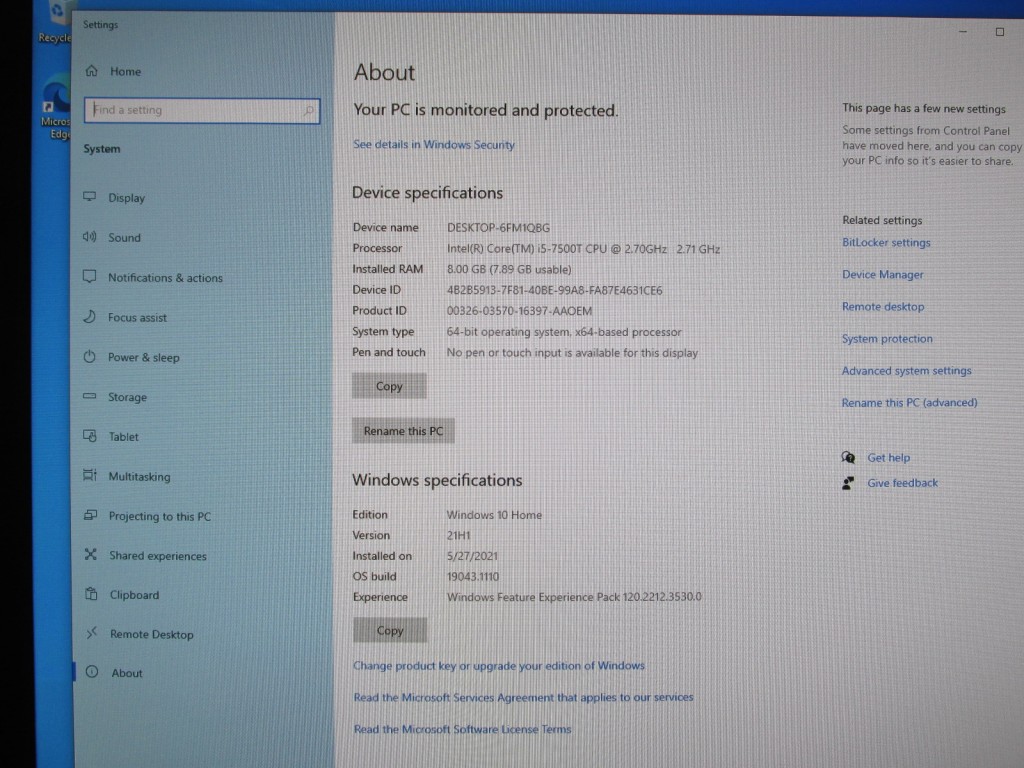Click the Find a setting search box
The image size is (1024, 768).
tap(202, 110)
